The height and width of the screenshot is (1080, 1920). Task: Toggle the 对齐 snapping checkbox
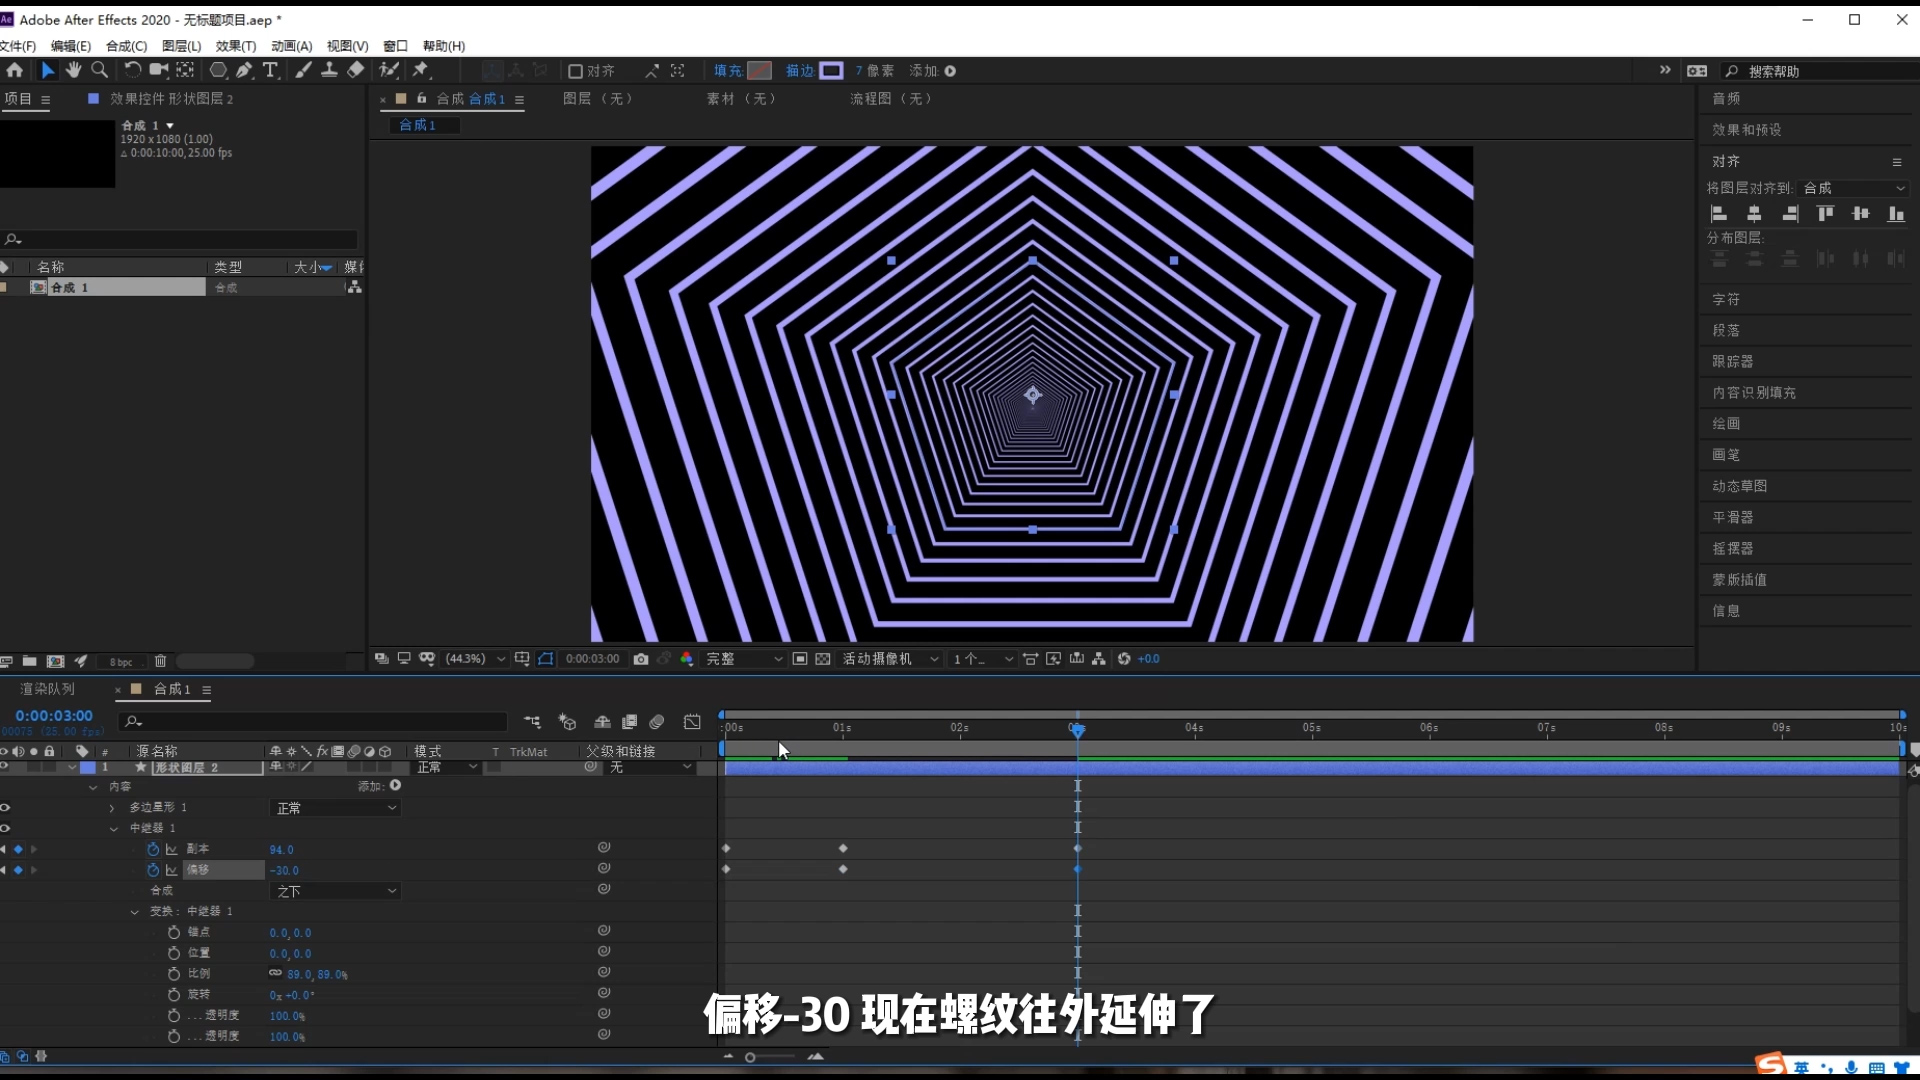[575, 71]
